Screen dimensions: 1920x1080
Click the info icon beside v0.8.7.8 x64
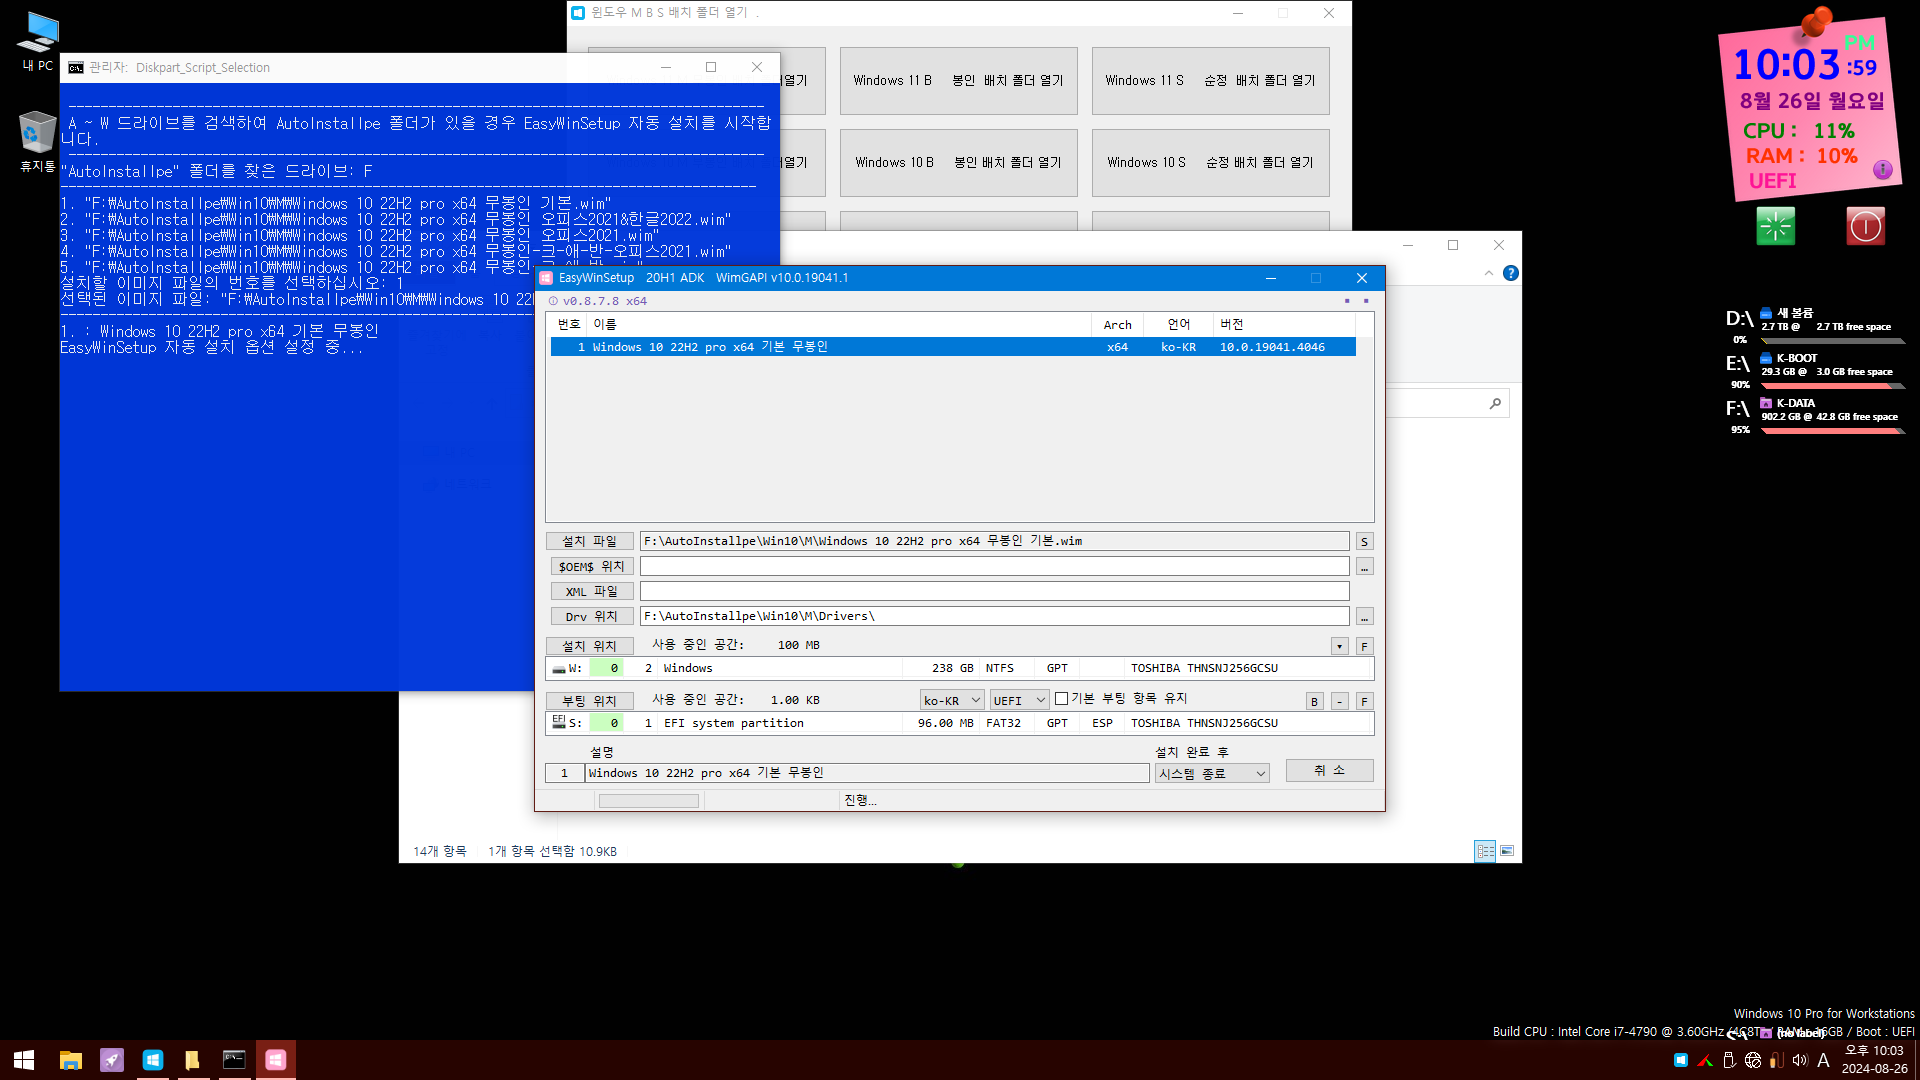pyautogui.click(x=553, y=301)
